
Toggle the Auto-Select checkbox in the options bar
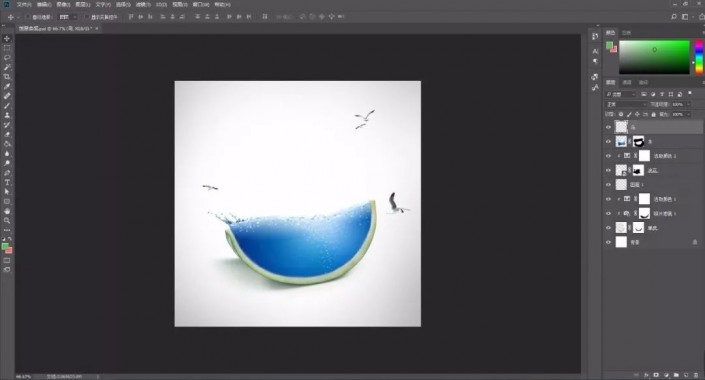[27, 17]
